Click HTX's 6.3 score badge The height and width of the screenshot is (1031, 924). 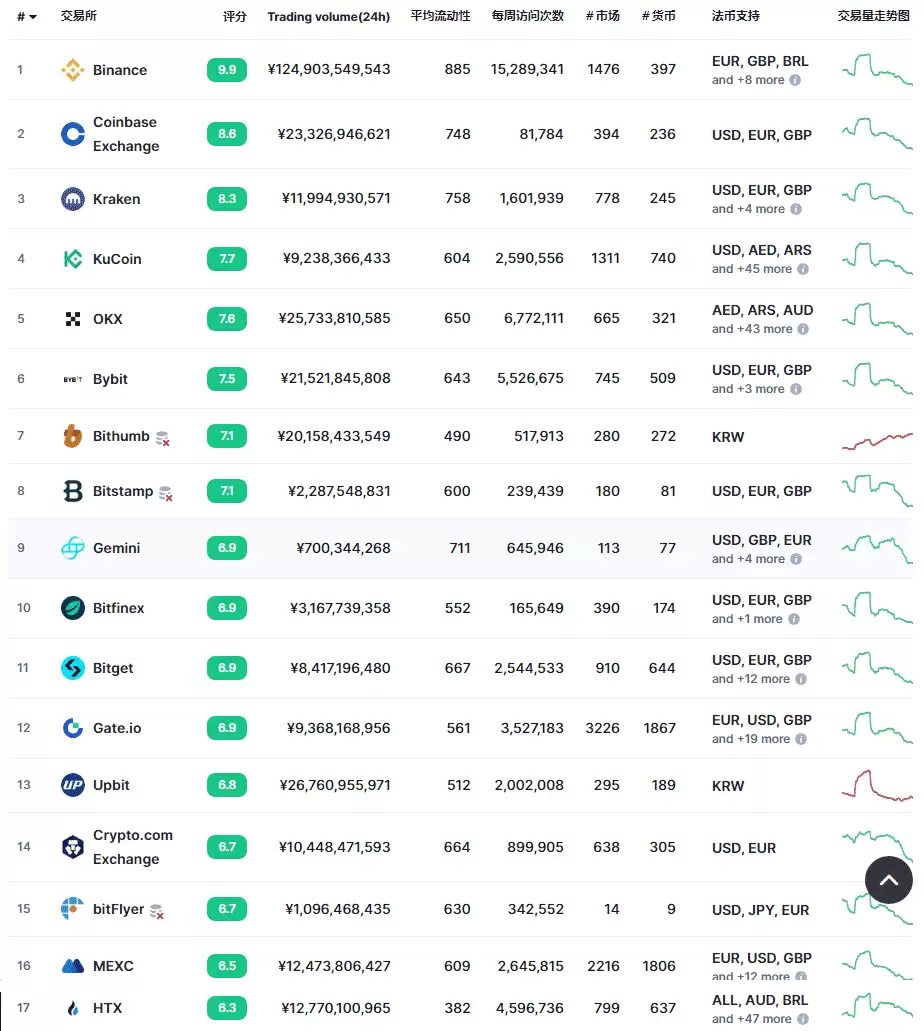point(227,1008)
